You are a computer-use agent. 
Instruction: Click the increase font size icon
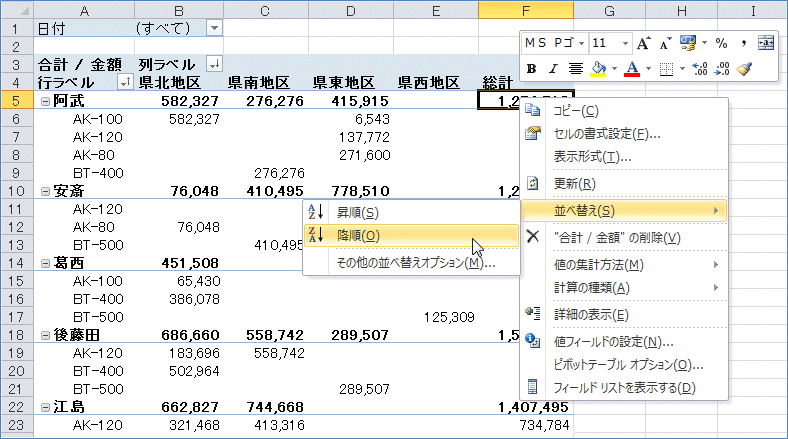644,44
